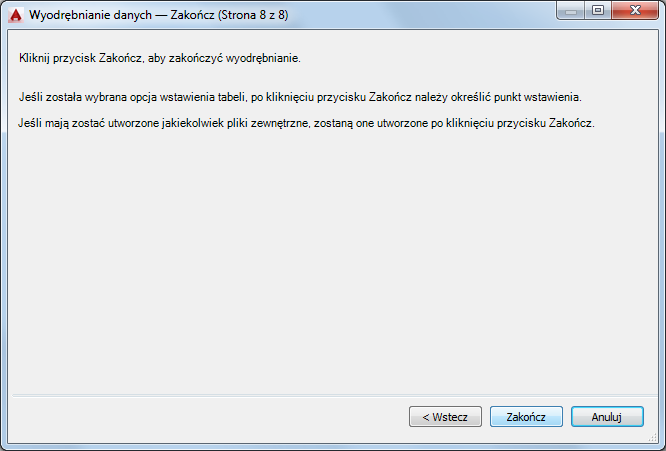This screenshot has height=451, width=666.
Task: Click the "Kliknij przycisk Zakończ" instruction line
Action: coord(160,59)
